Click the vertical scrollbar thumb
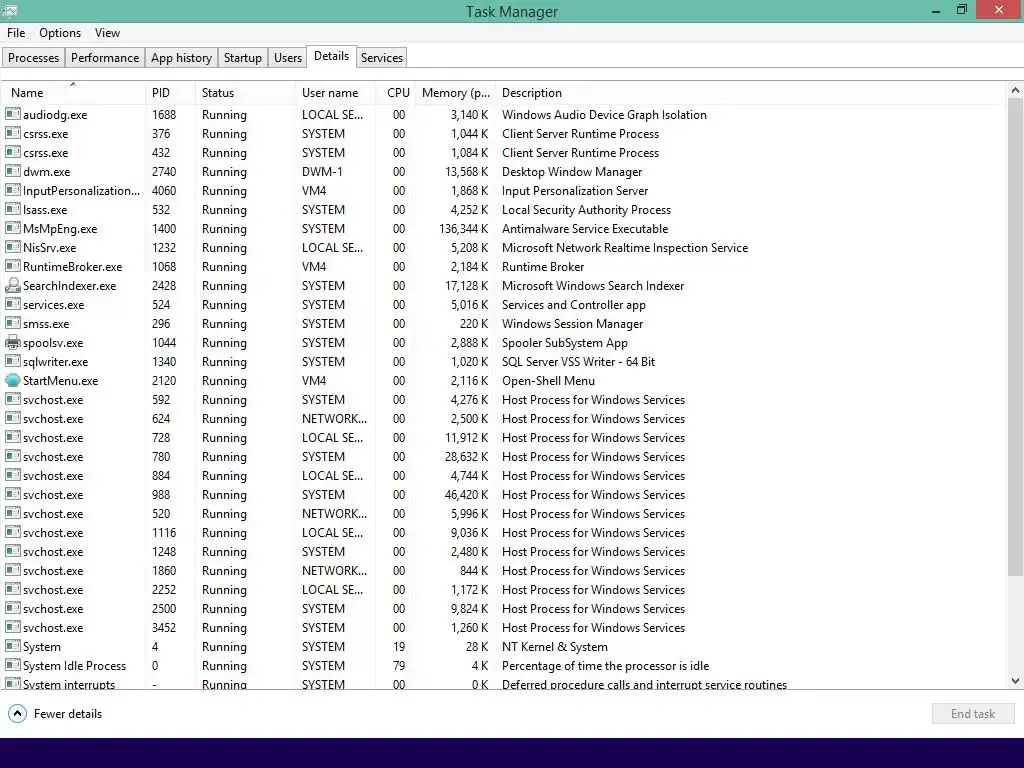 pos(1015,337)
